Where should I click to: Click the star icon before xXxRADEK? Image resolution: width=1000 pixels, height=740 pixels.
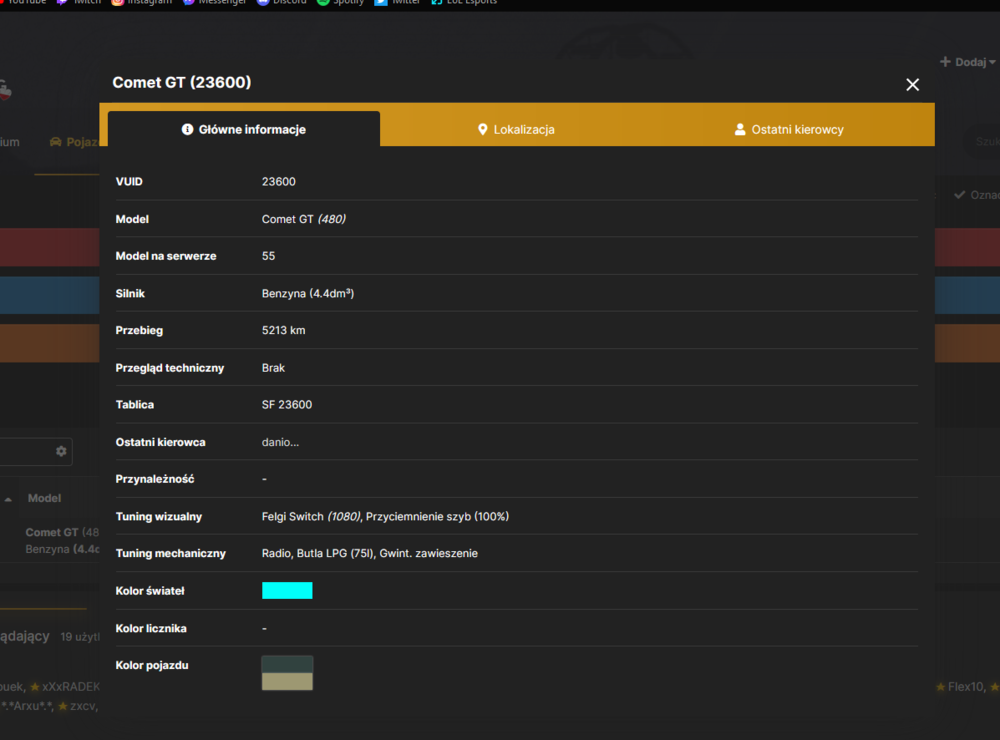tap(35, 687)
